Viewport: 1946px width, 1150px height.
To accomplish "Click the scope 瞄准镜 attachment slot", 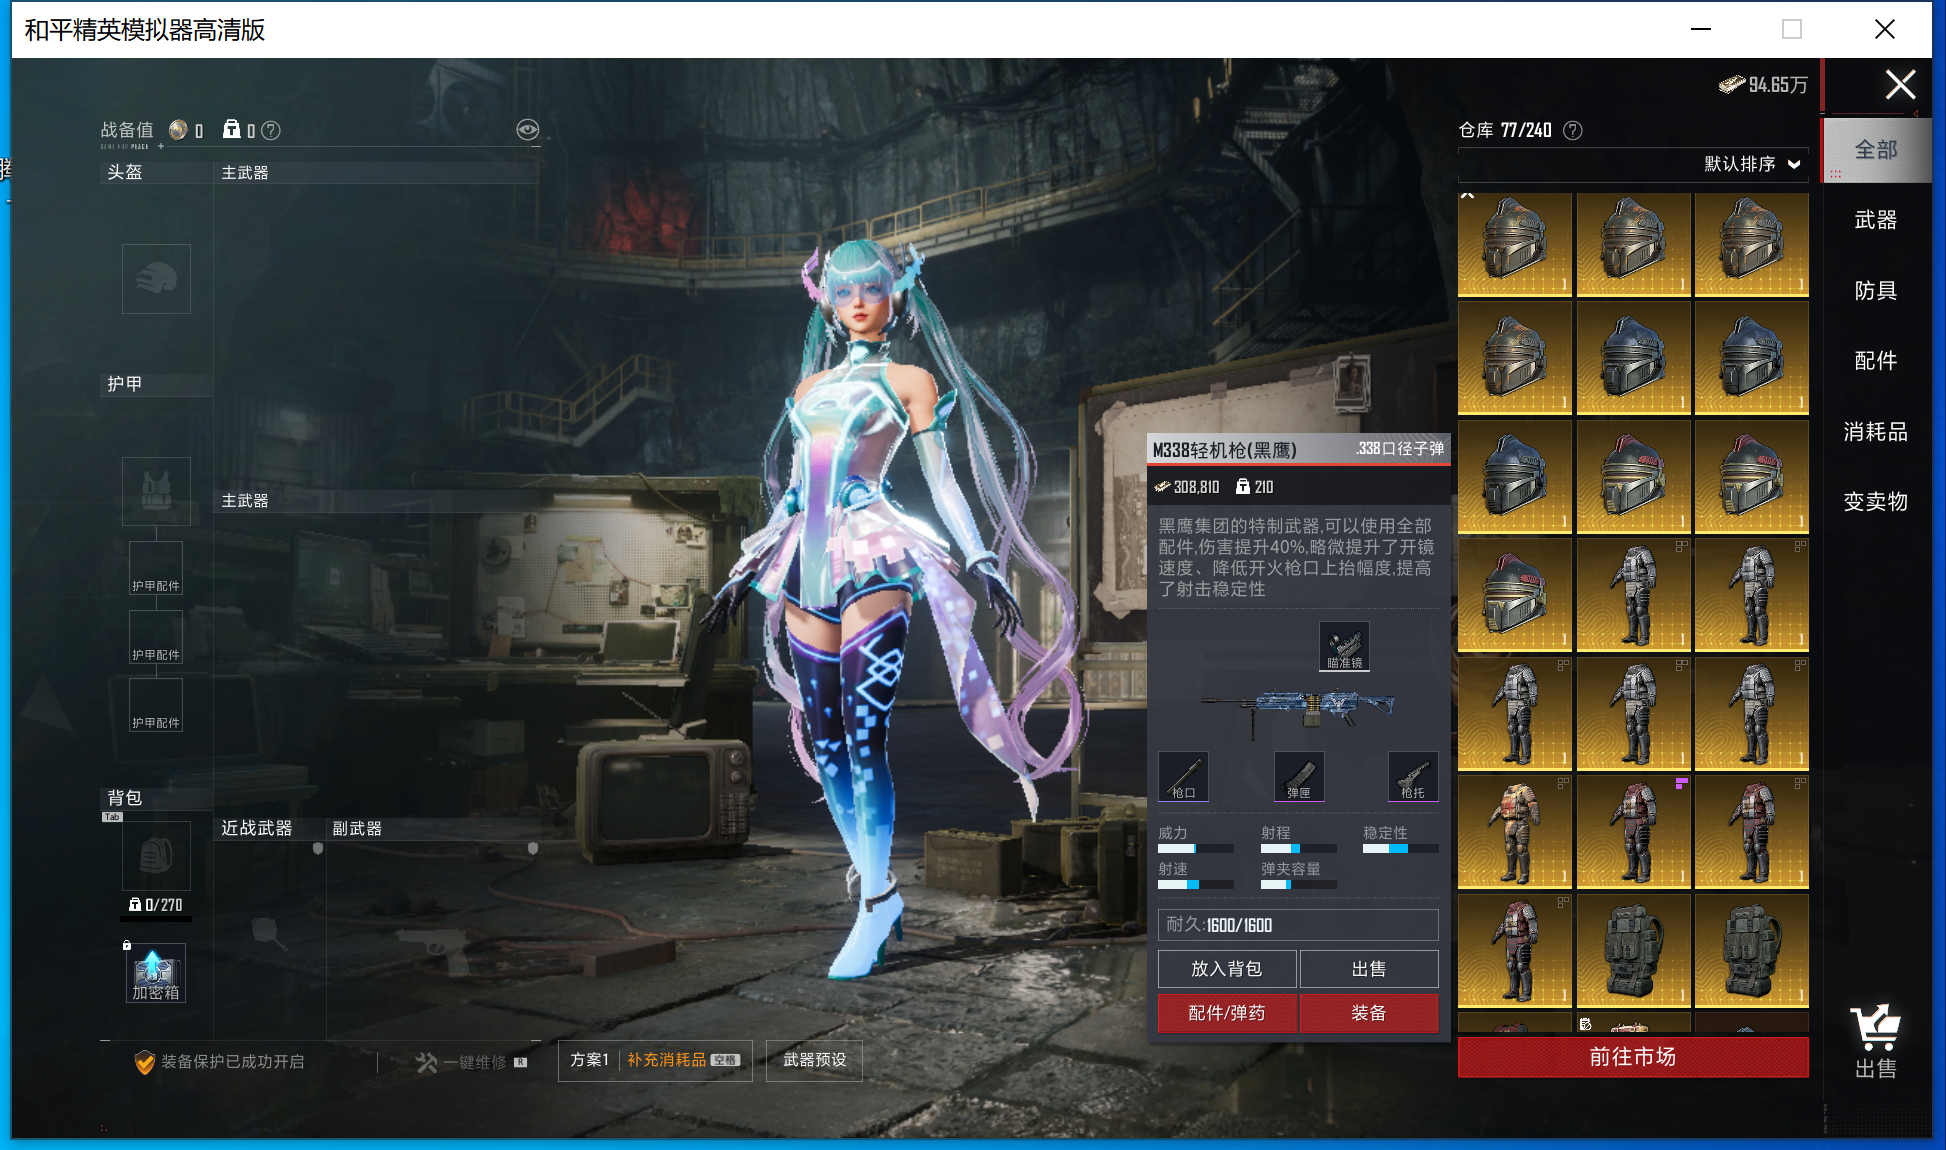I will point(1344,647).
